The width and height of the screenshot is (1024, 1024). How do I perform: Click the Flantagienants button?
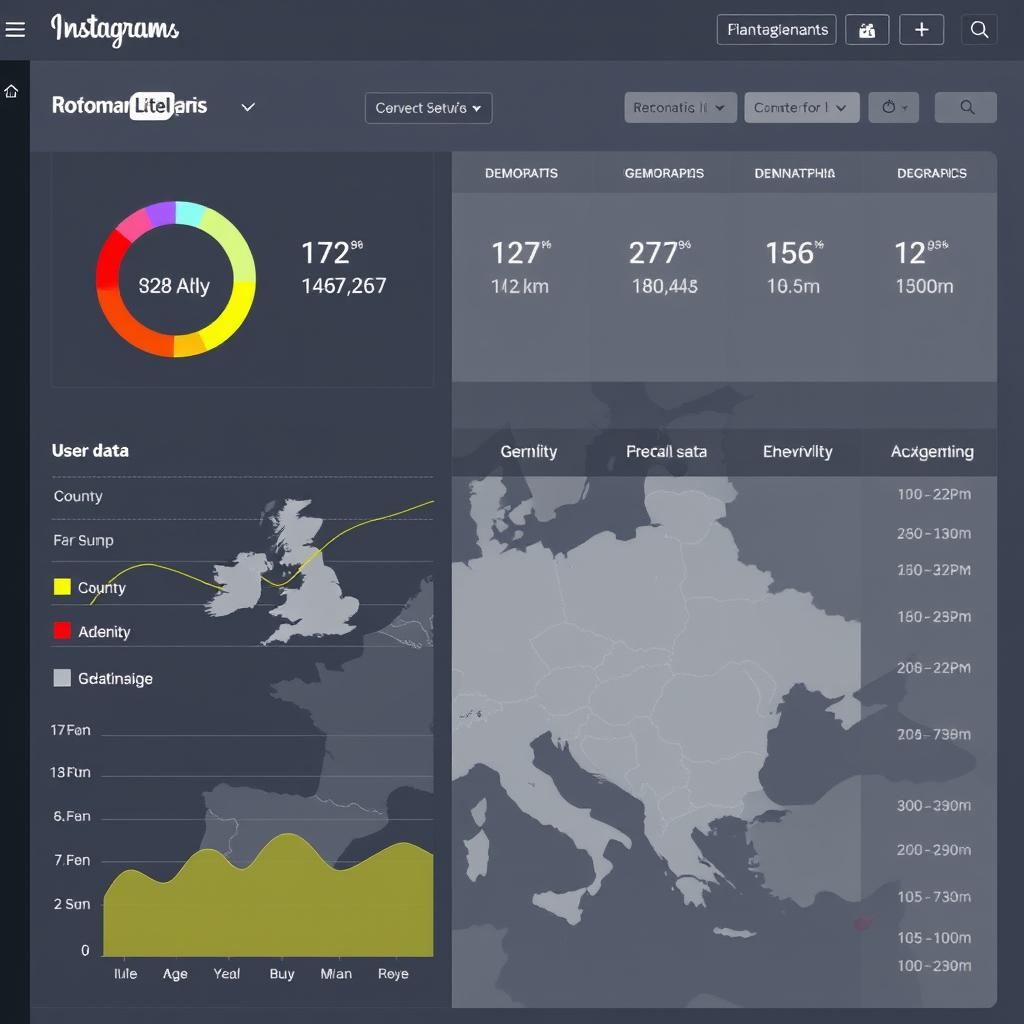(x=776, y=29)
